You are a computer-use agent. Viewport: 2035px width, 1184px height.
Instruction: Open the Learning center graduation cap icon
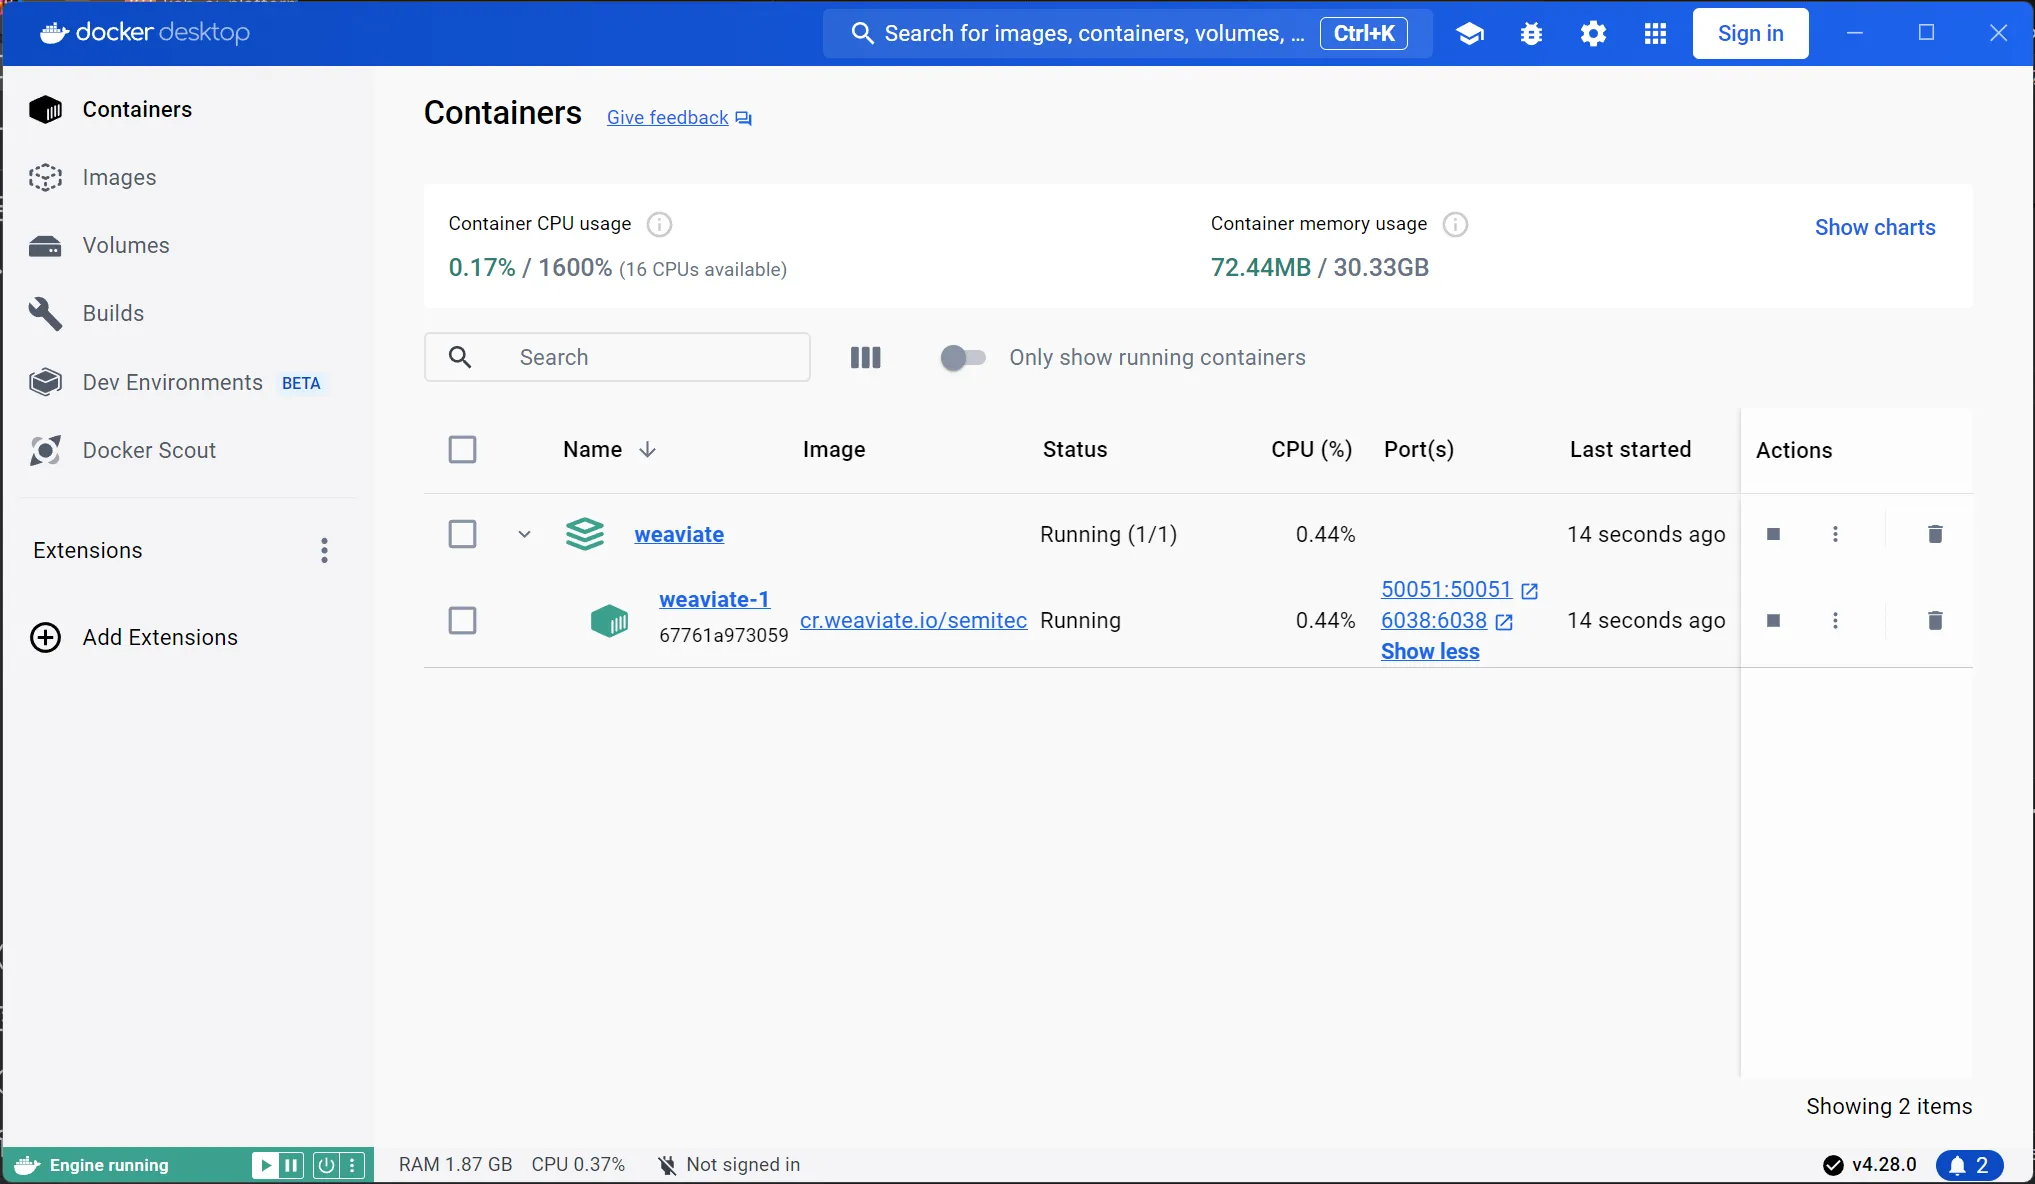point(1469,33)
